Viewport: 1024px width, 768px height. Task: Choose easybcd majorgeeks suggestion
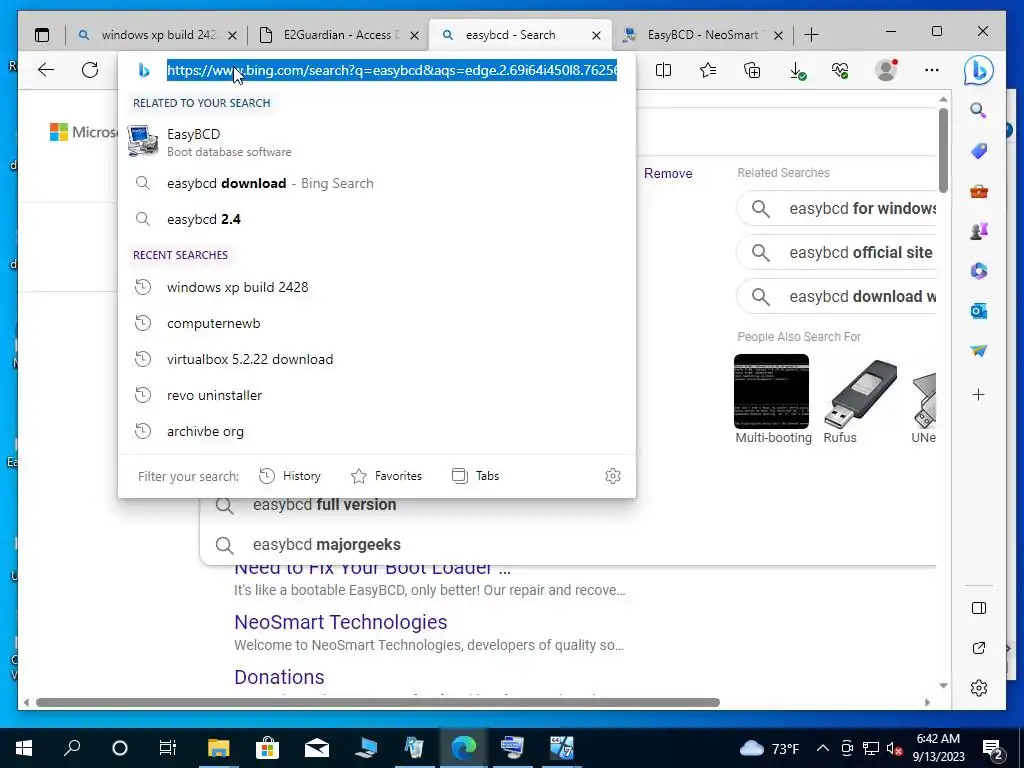tap(327, 545)
